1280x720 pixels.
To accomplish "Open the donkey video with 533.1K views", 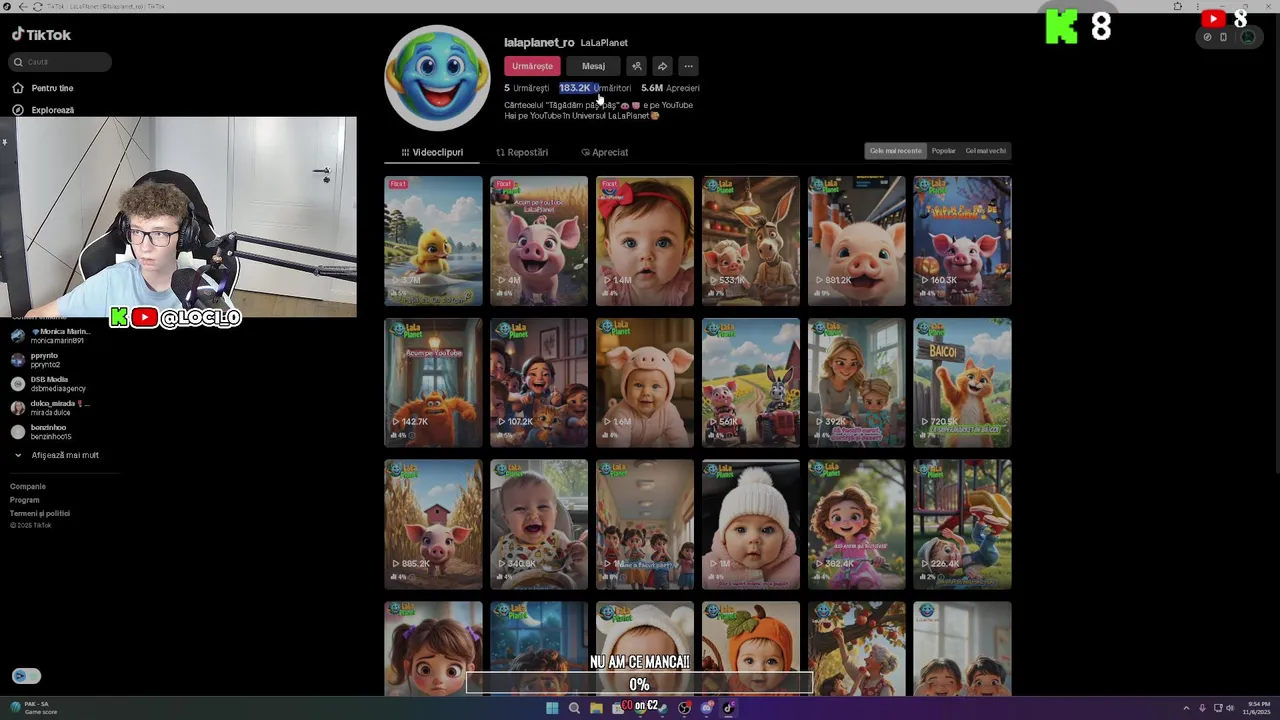I will coord(751,241).
